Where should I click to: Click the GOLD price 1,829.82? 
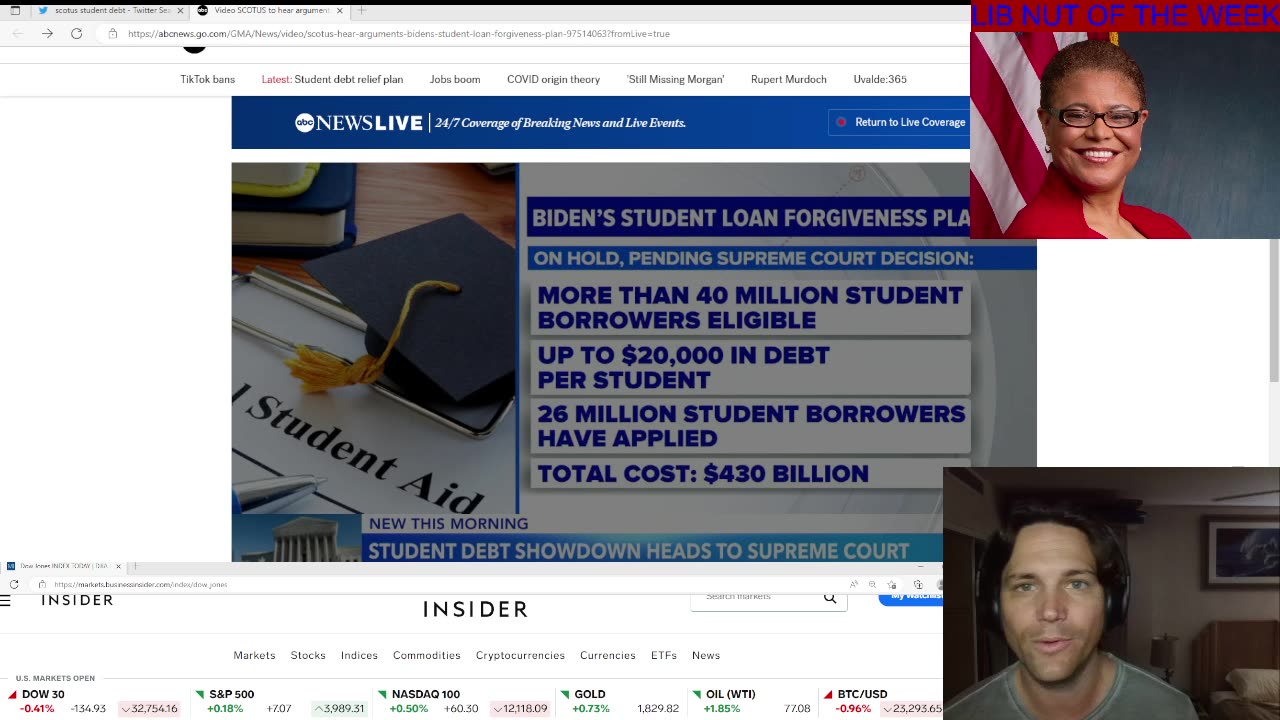click(658, 709)
